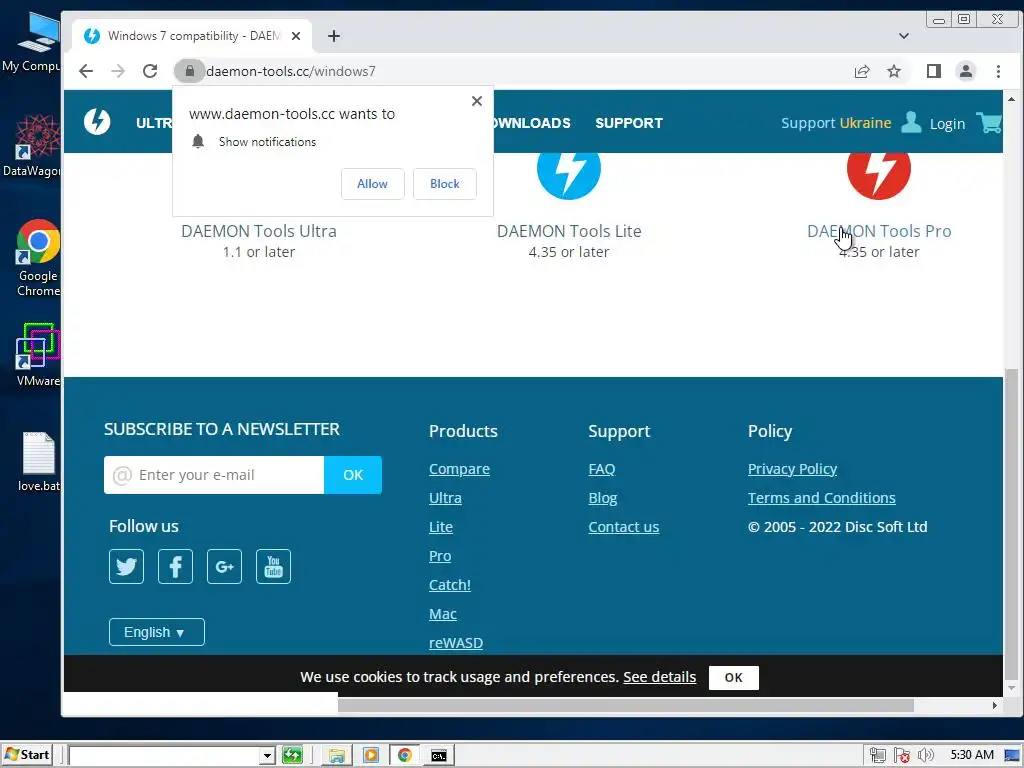This screenshot has width=1024, height=768.
Task: Open the Catch! footer link
Action: [x=450, y=584]
